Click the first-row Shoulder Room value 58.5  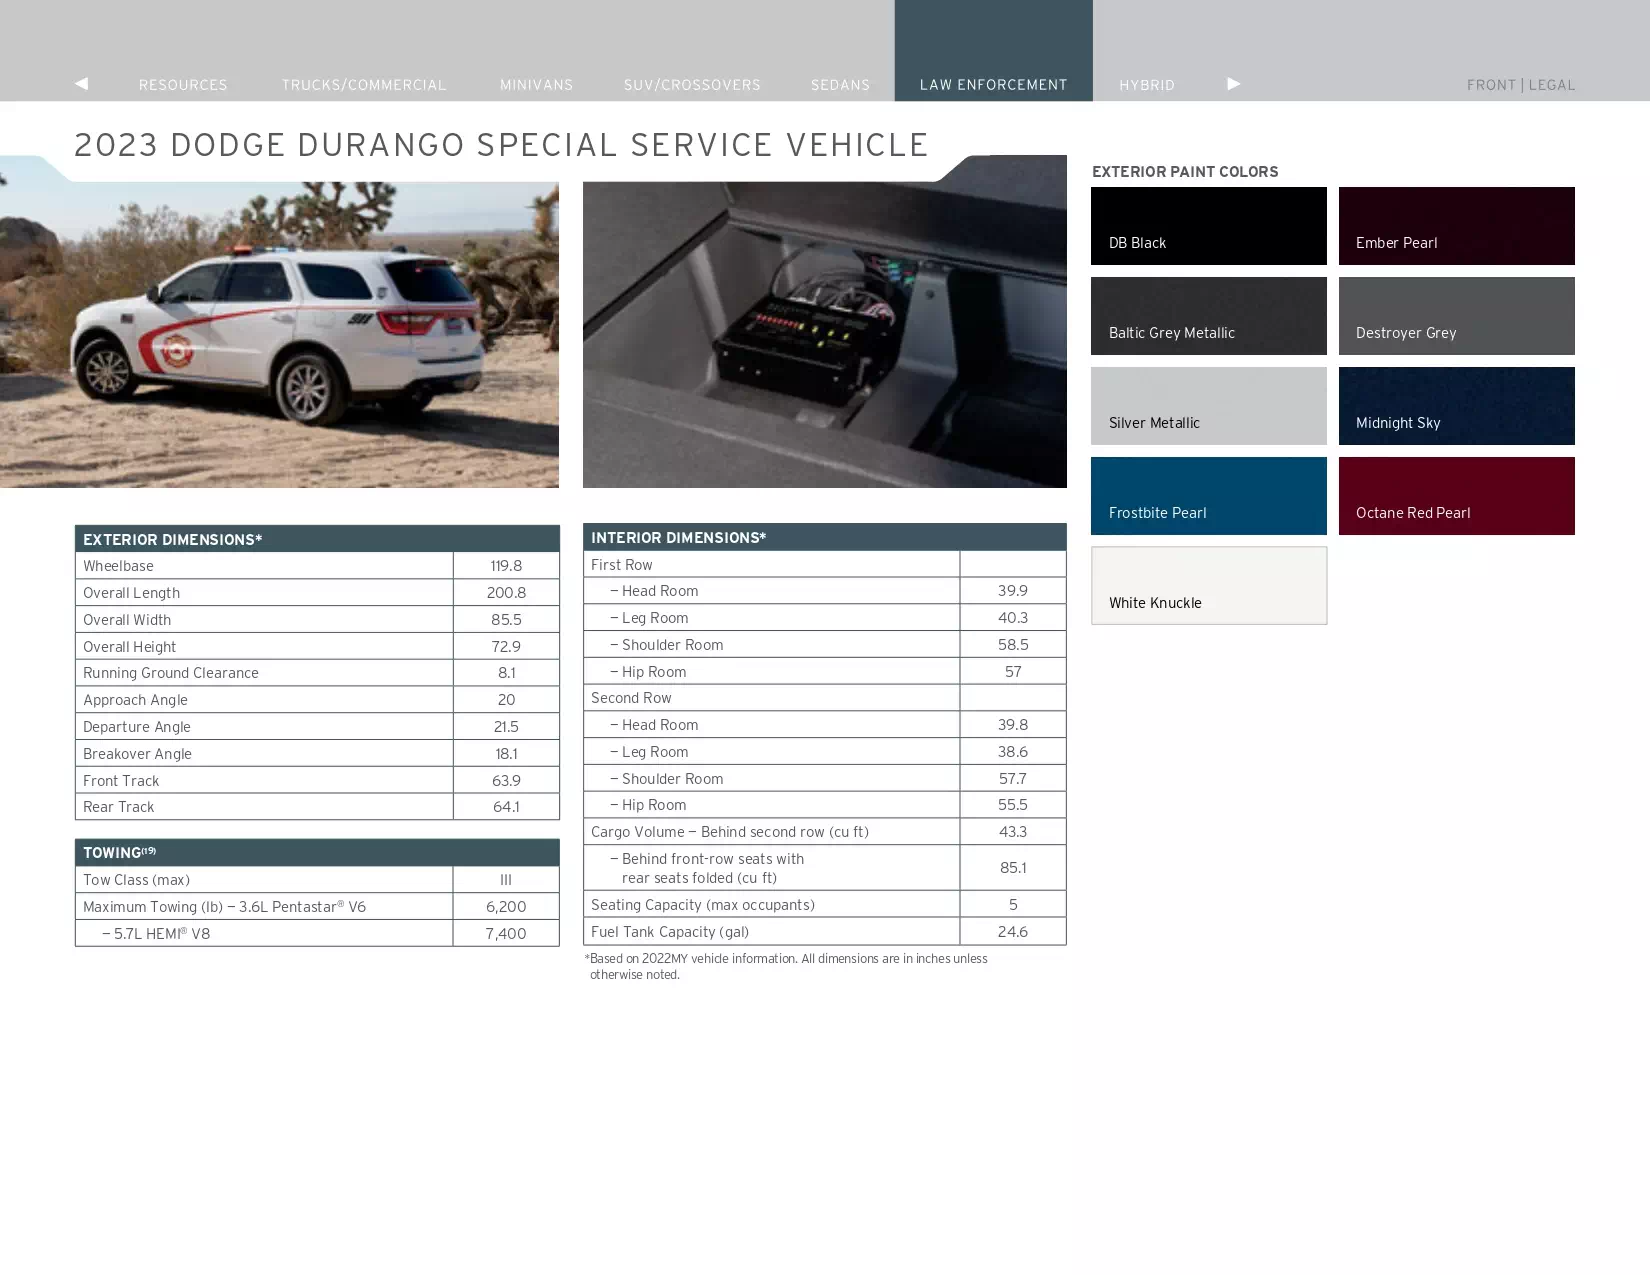pyautogui.click(x=1013, y=645)
